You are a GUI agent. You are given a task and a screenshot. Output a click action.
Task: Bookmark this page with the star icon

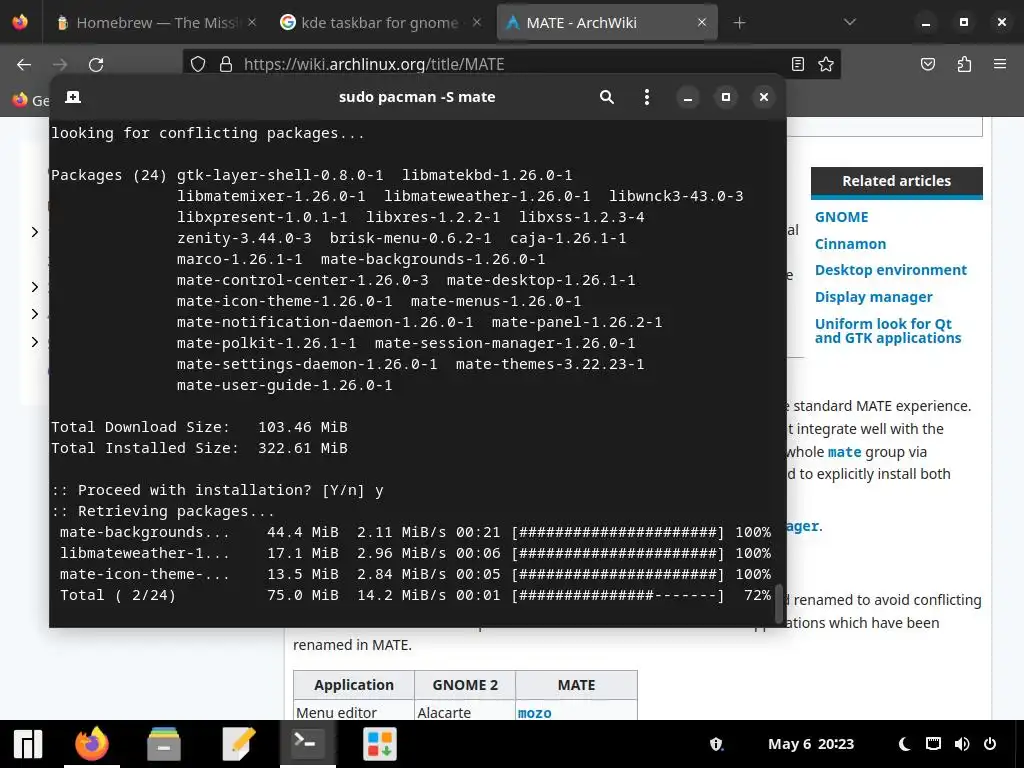pos(826,64)
